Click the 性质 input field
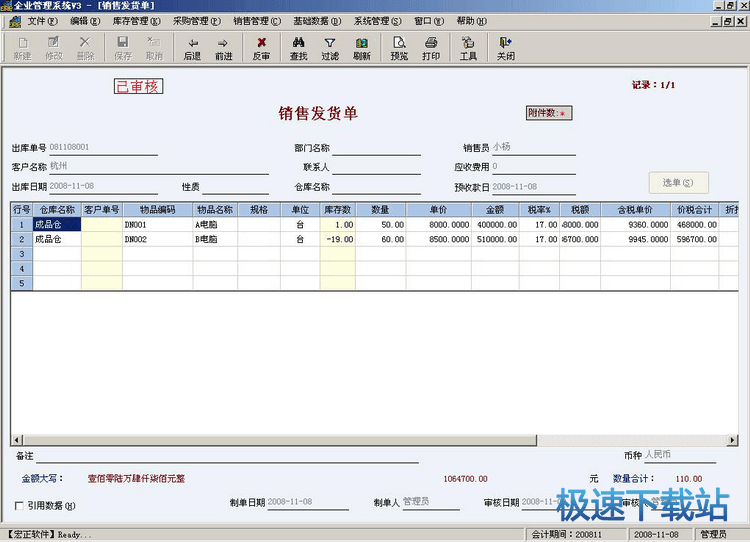The image size is (750, 542). 235,187
